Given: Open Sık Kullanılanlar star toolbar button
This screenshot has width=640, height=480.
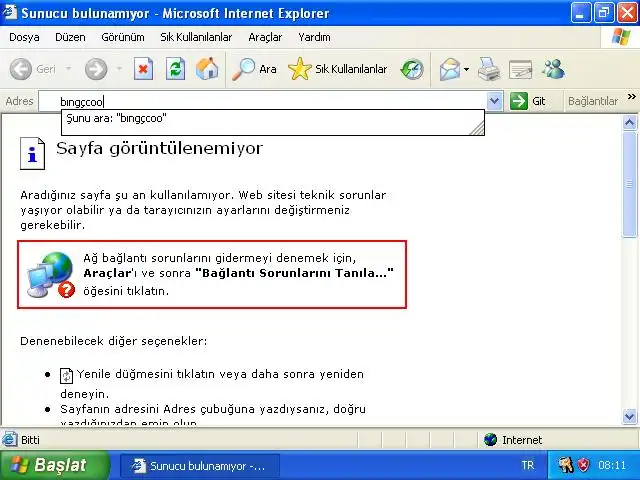Looking at the screenshot, I should (338, 69).
